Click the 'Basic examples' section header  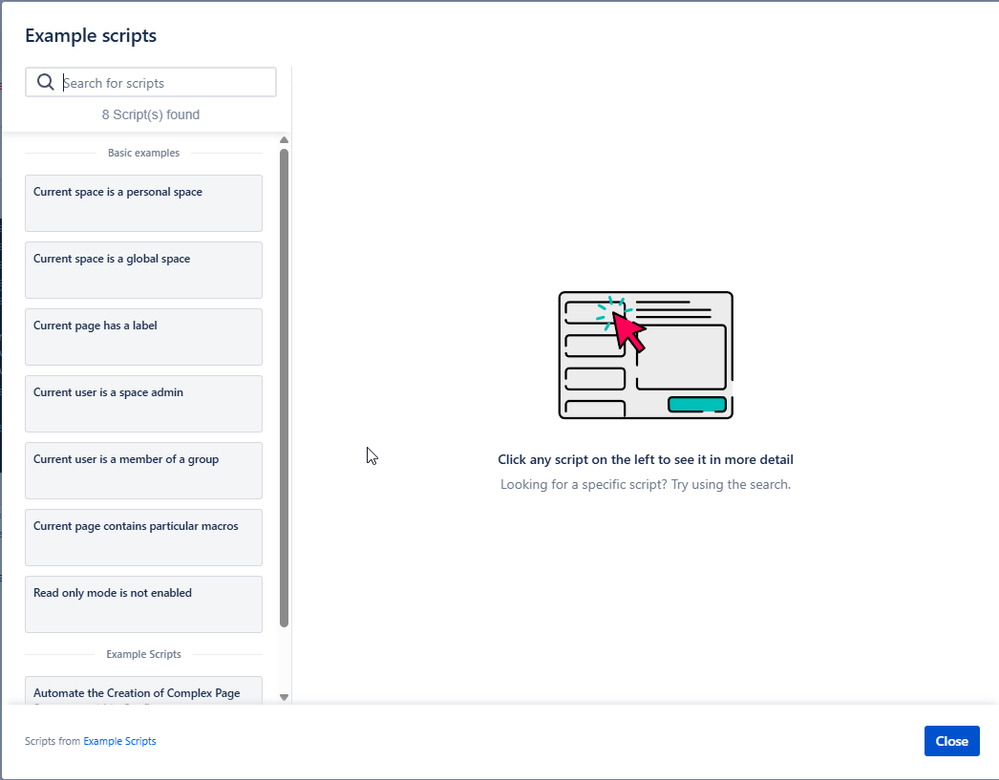click(143, 152)
